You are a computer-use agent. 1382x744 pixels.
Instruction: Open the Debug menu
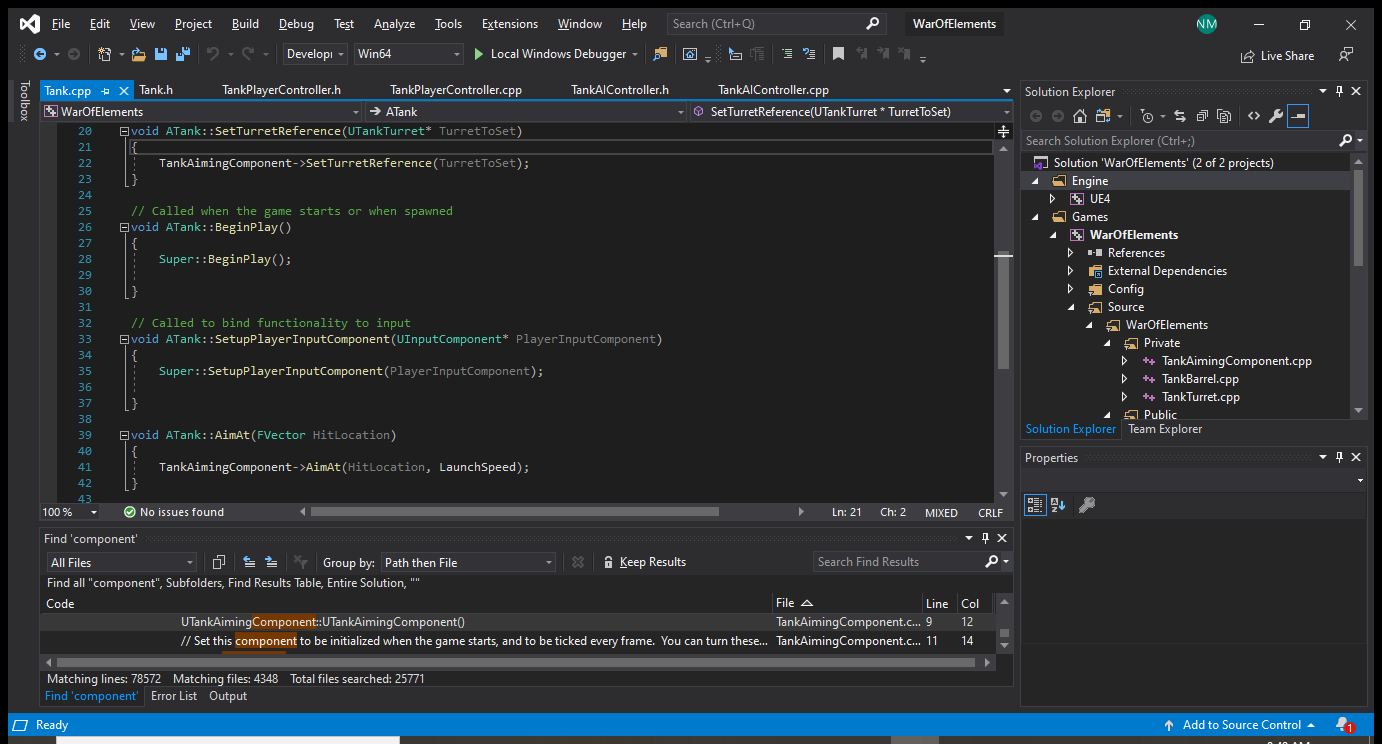[296, 24]
